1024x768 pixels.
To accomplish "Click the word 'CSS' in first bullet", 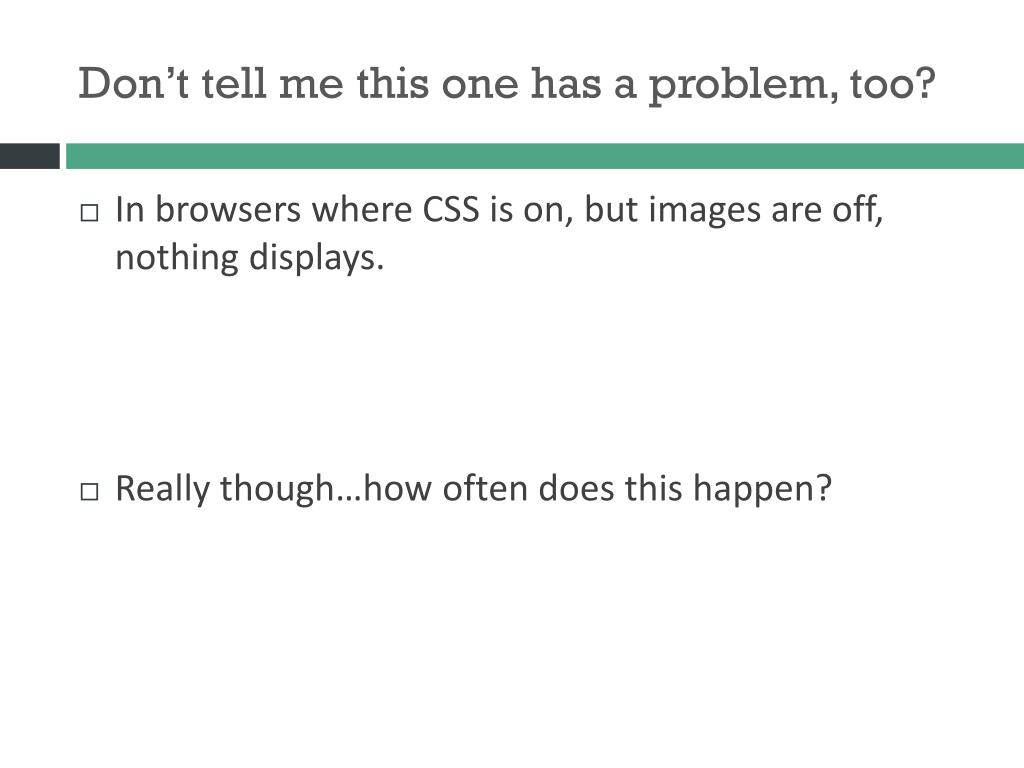I will (x=451, y=210).
